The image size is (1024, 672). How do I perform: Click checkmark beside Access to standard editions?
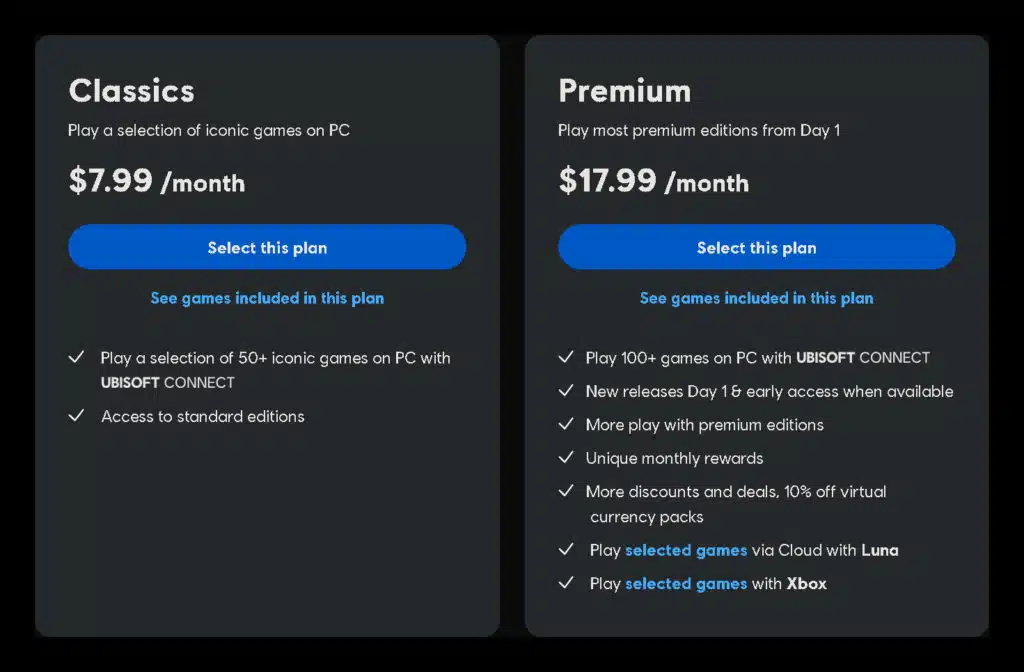pos(76,415)
